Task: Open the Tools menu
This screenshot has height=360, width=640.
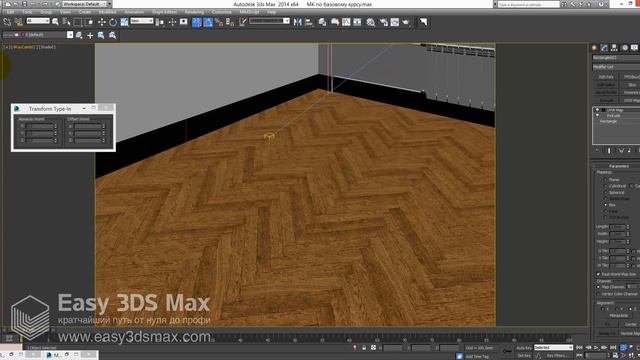Action: pyautogui.click(x=27, y=12)
